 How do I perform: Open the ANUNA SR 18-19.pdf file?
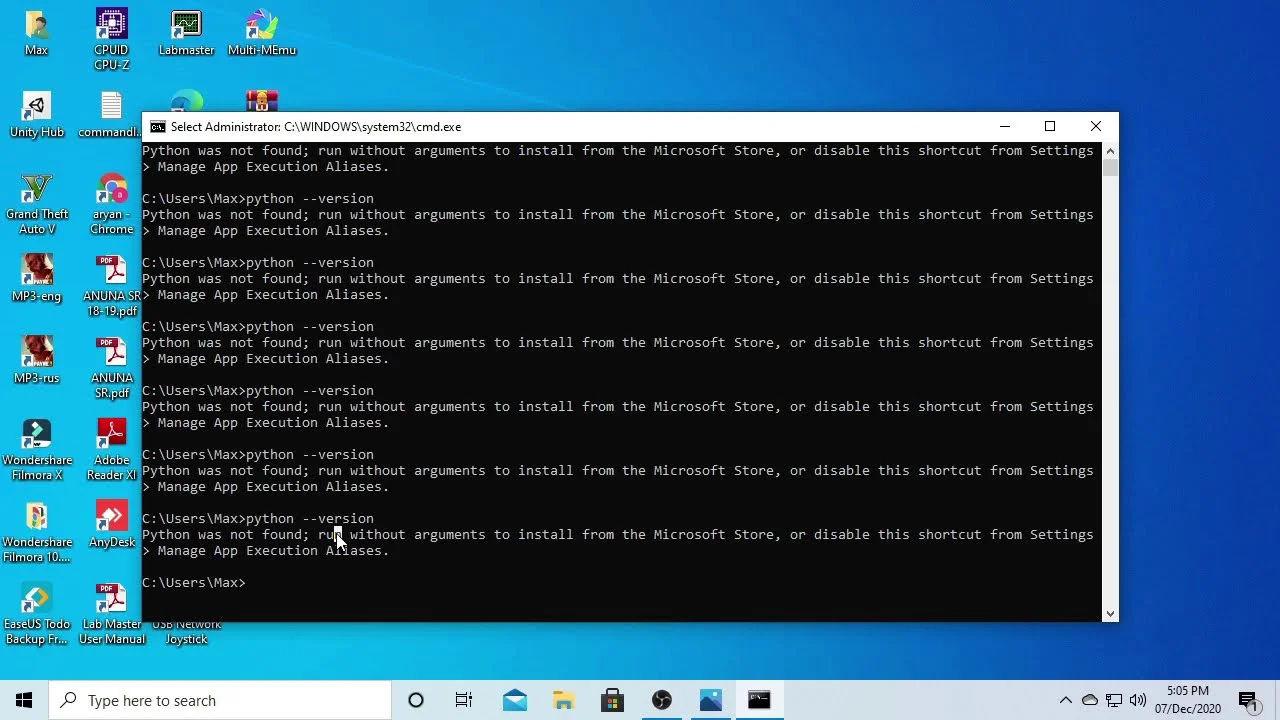pos(111,286)
